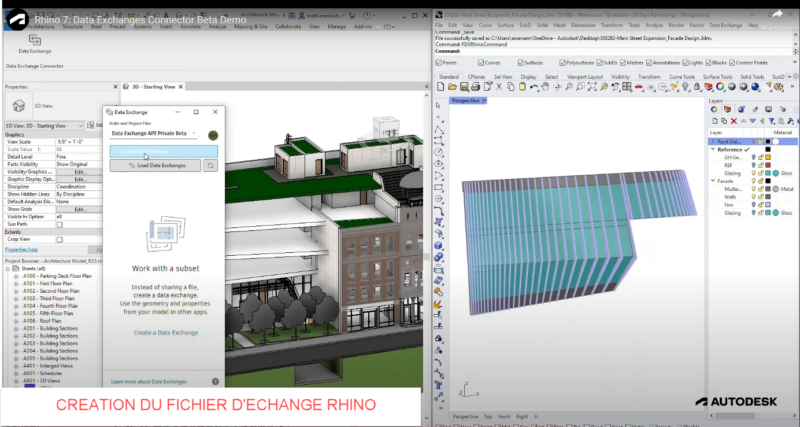Click the Create a Data Exchange link
800x427 pixels.
tap(165, 332)
